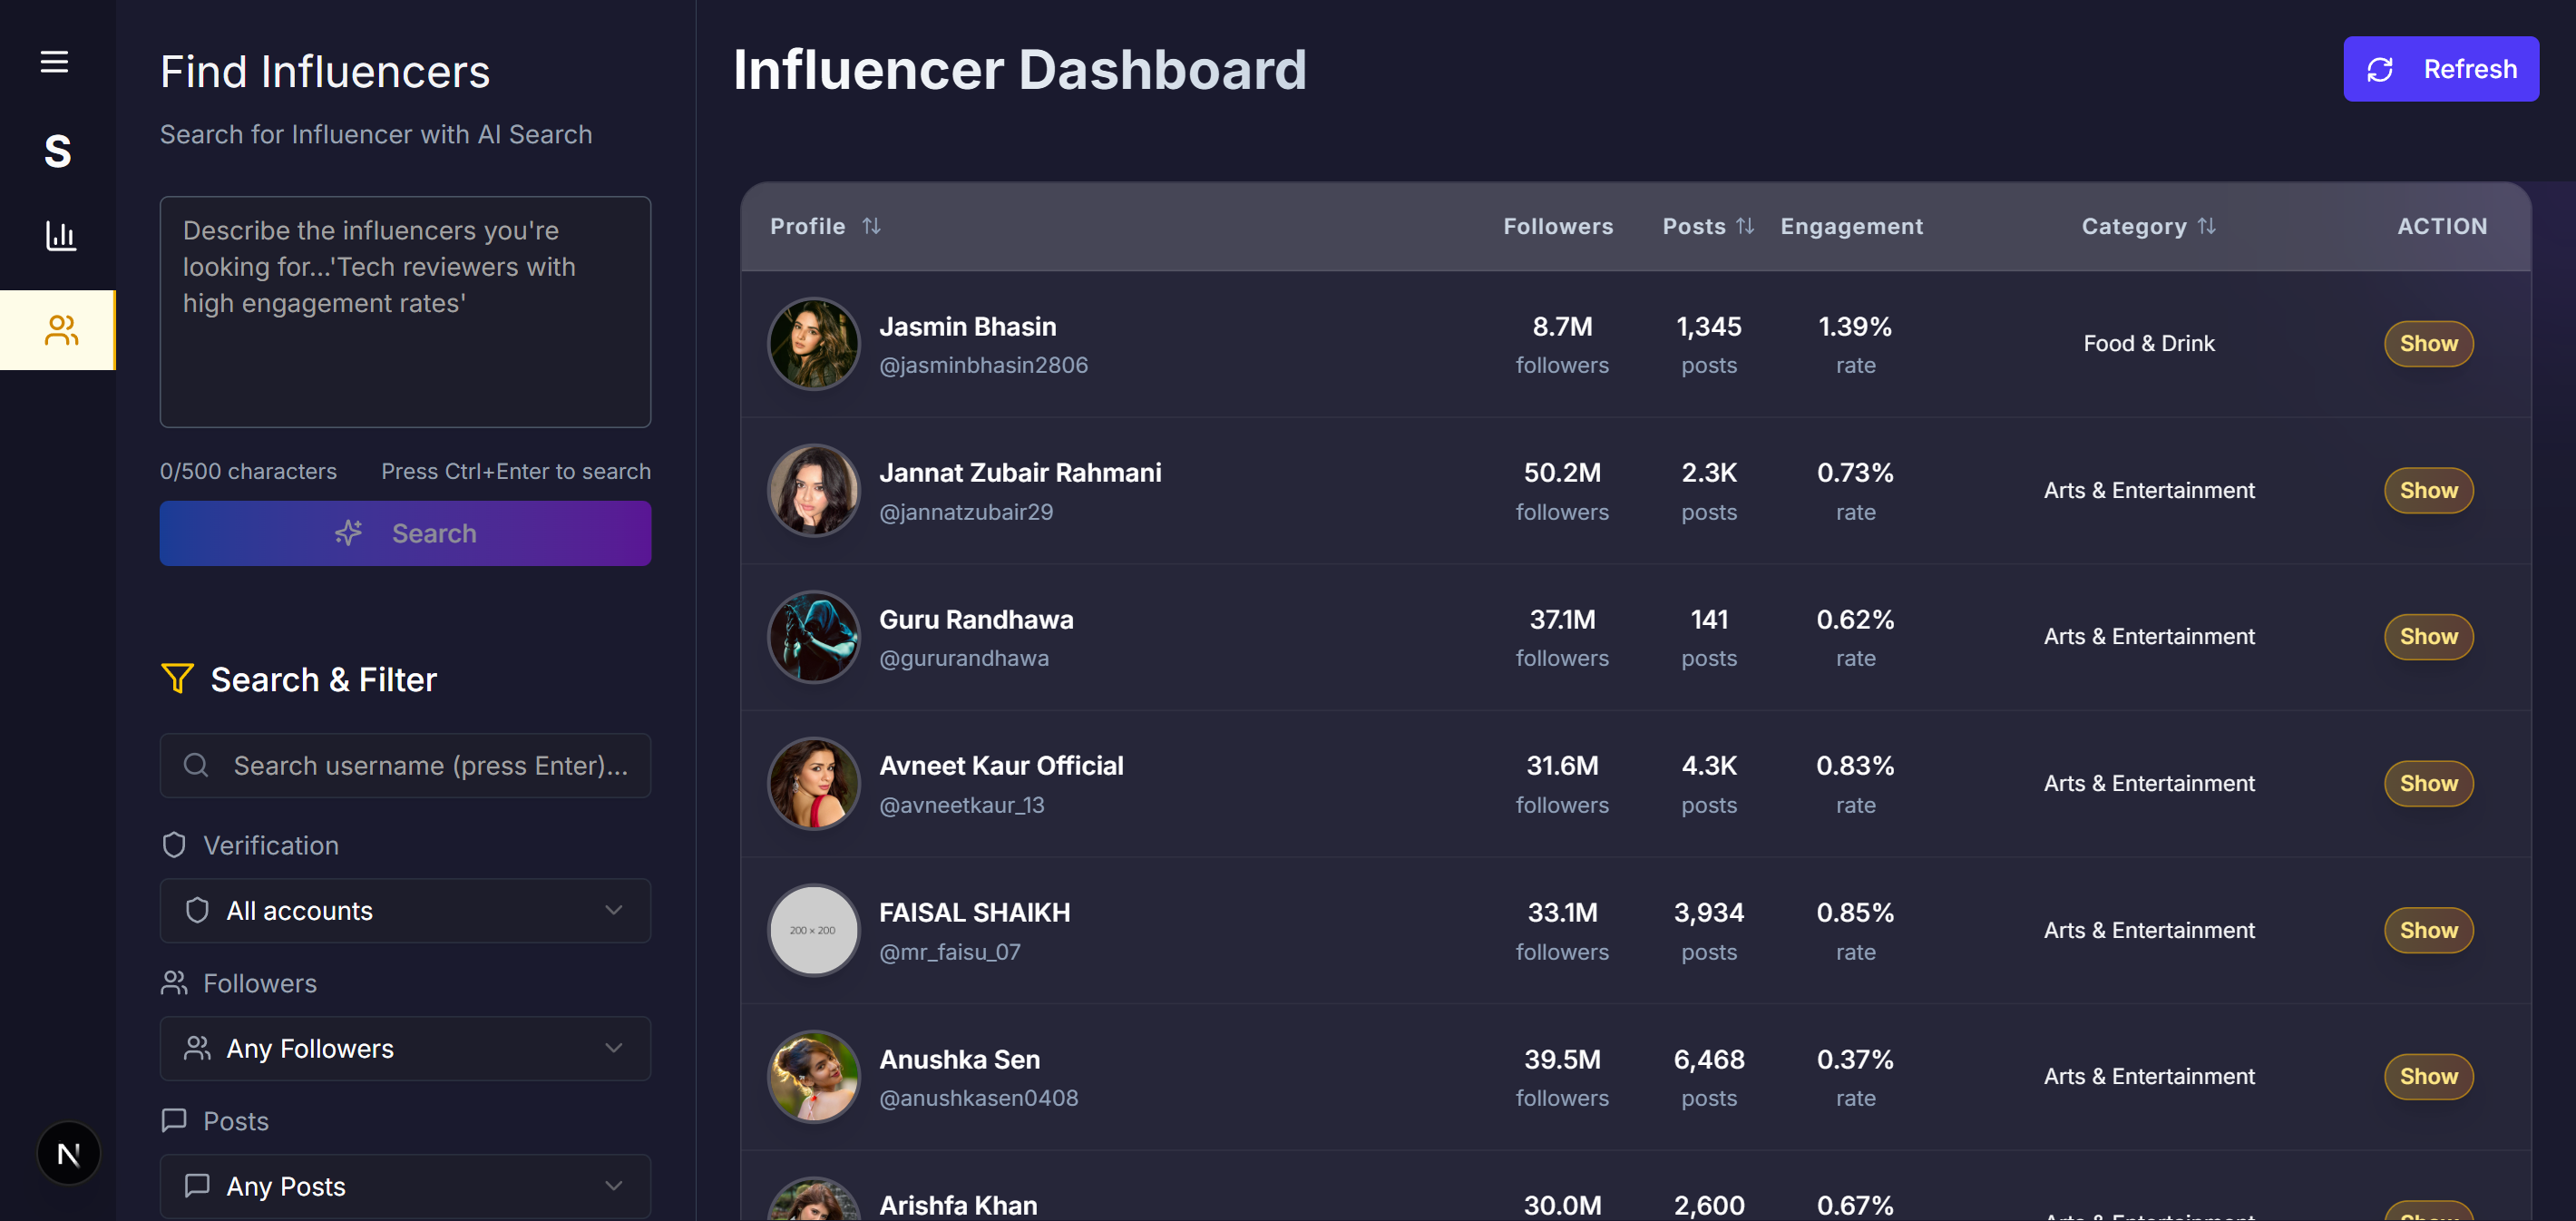
Task: Click the sparkle icon on the Search button
Action: coord(349,533)
